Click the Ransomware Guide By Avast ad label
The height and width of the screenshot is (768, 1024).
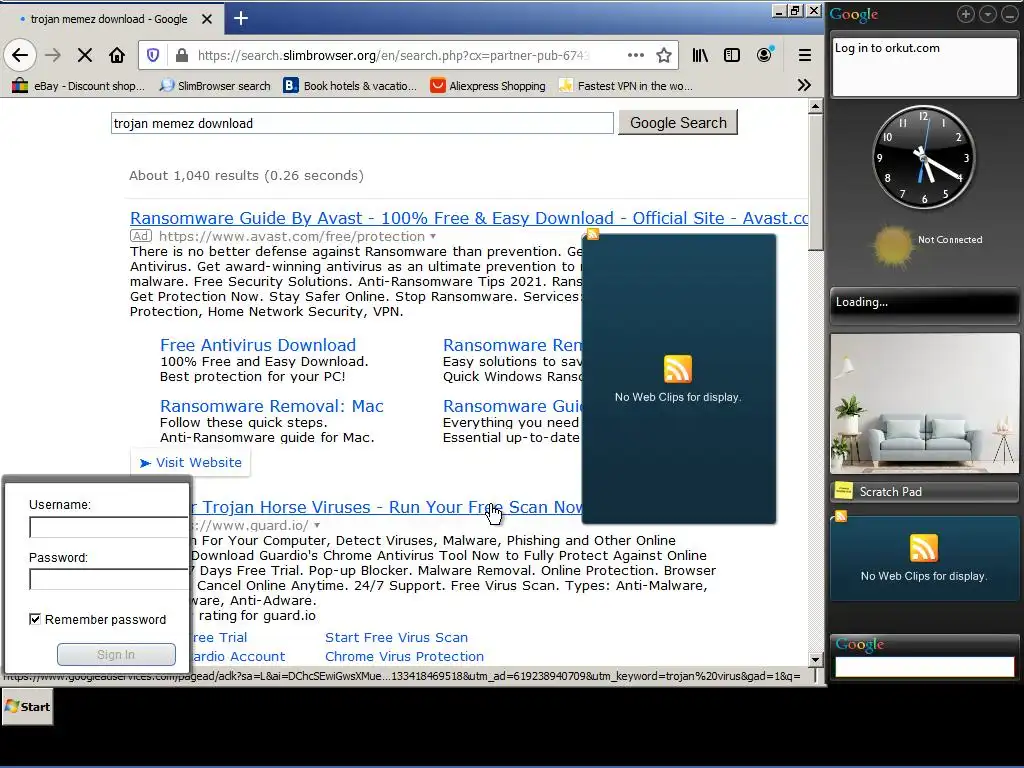[x=140, y=236]
